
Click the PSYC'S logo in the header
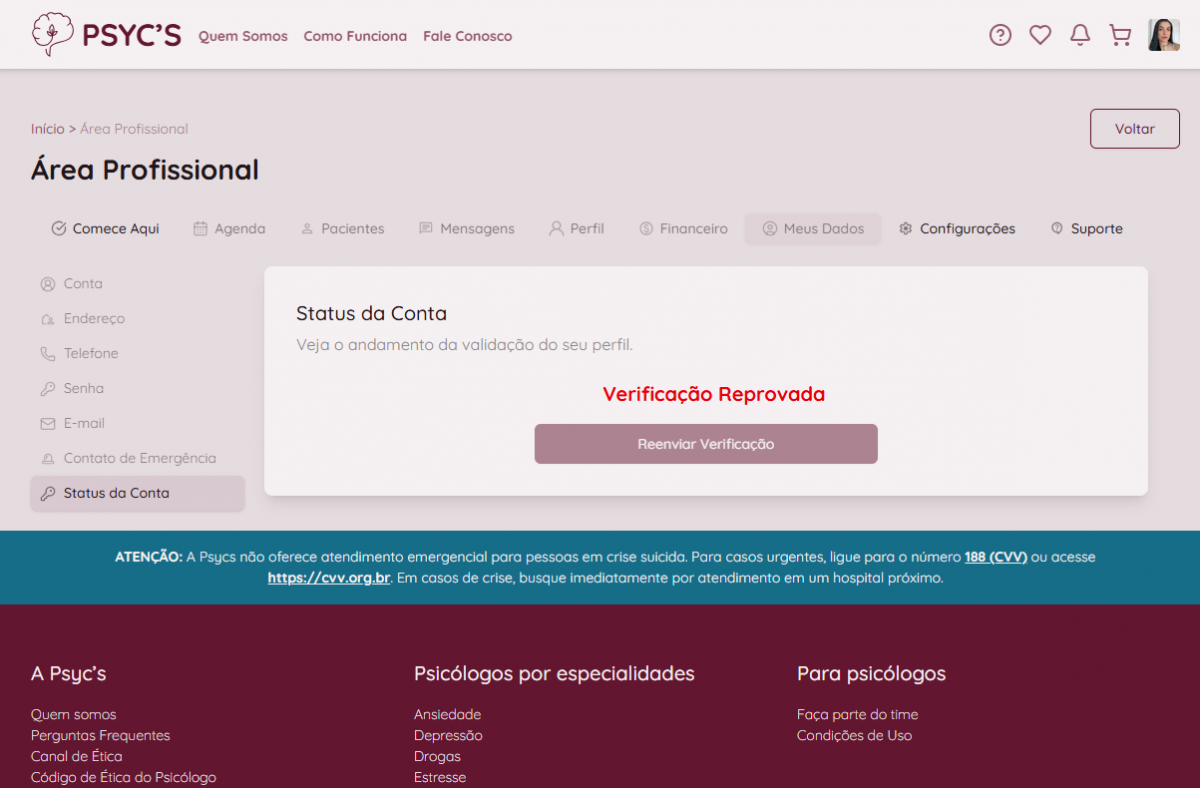pos(106,35)
